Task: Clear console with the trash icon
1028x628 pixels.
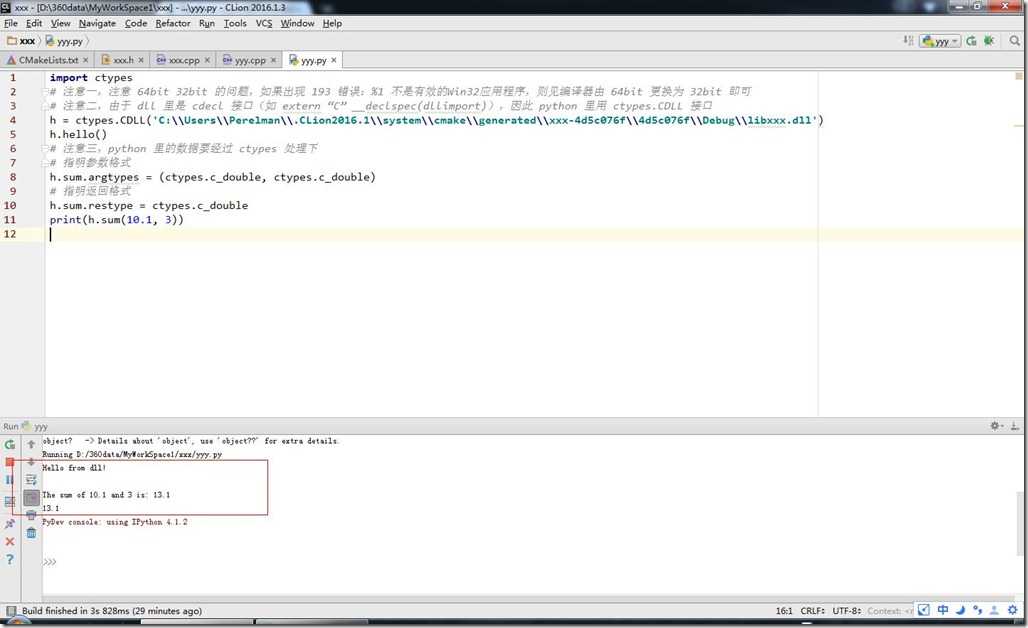Action: point(31,533)
